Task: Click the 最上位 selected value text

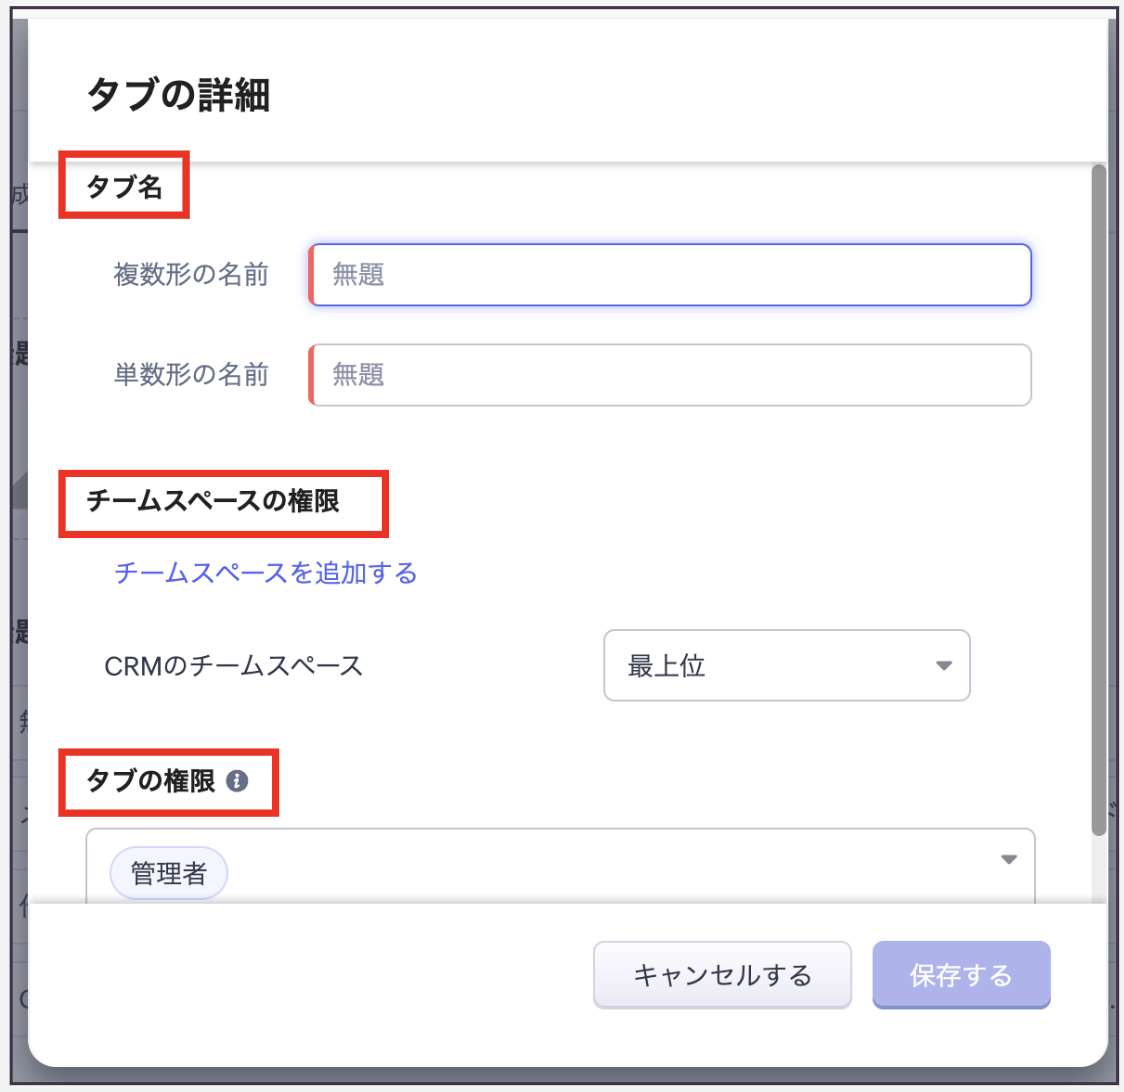Action: point(667,665)
